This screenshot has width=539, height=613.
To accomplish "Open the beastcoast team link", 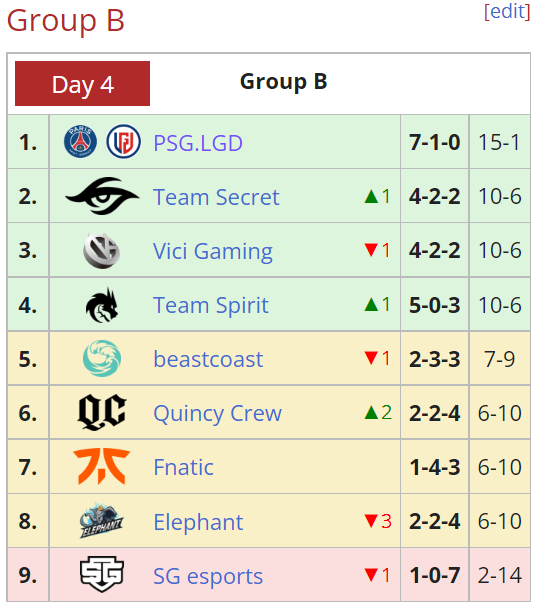I will coord(208,359).
